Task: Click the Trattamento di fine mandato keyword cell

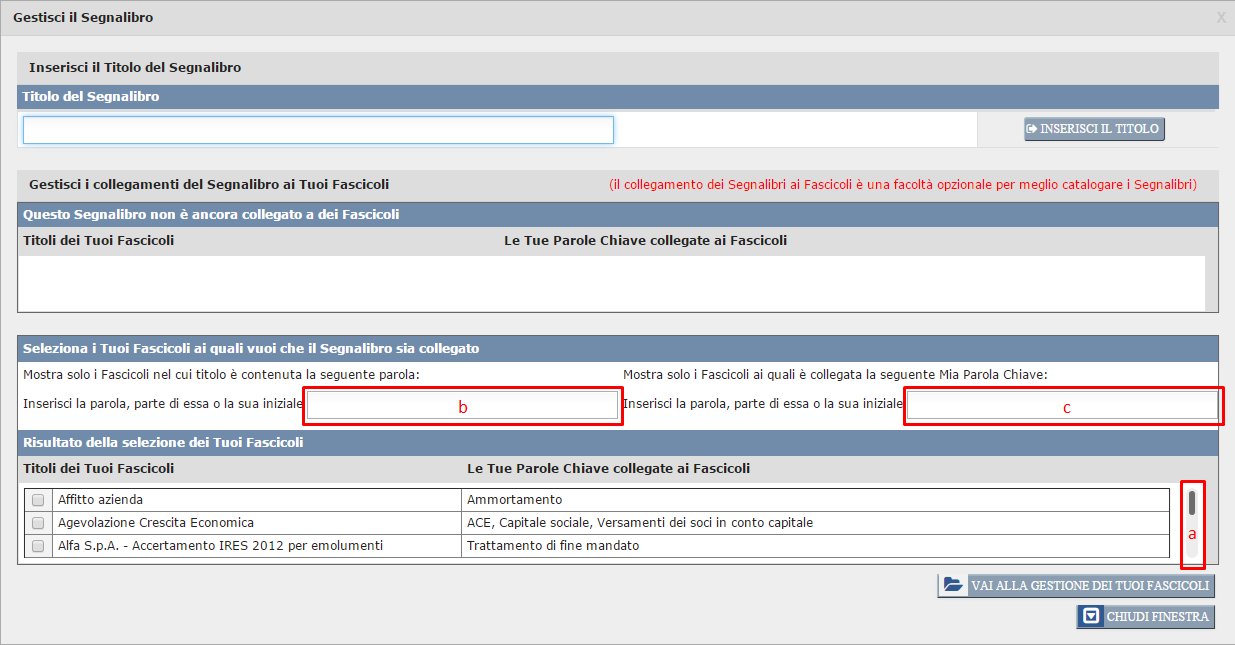Action: 553,546
